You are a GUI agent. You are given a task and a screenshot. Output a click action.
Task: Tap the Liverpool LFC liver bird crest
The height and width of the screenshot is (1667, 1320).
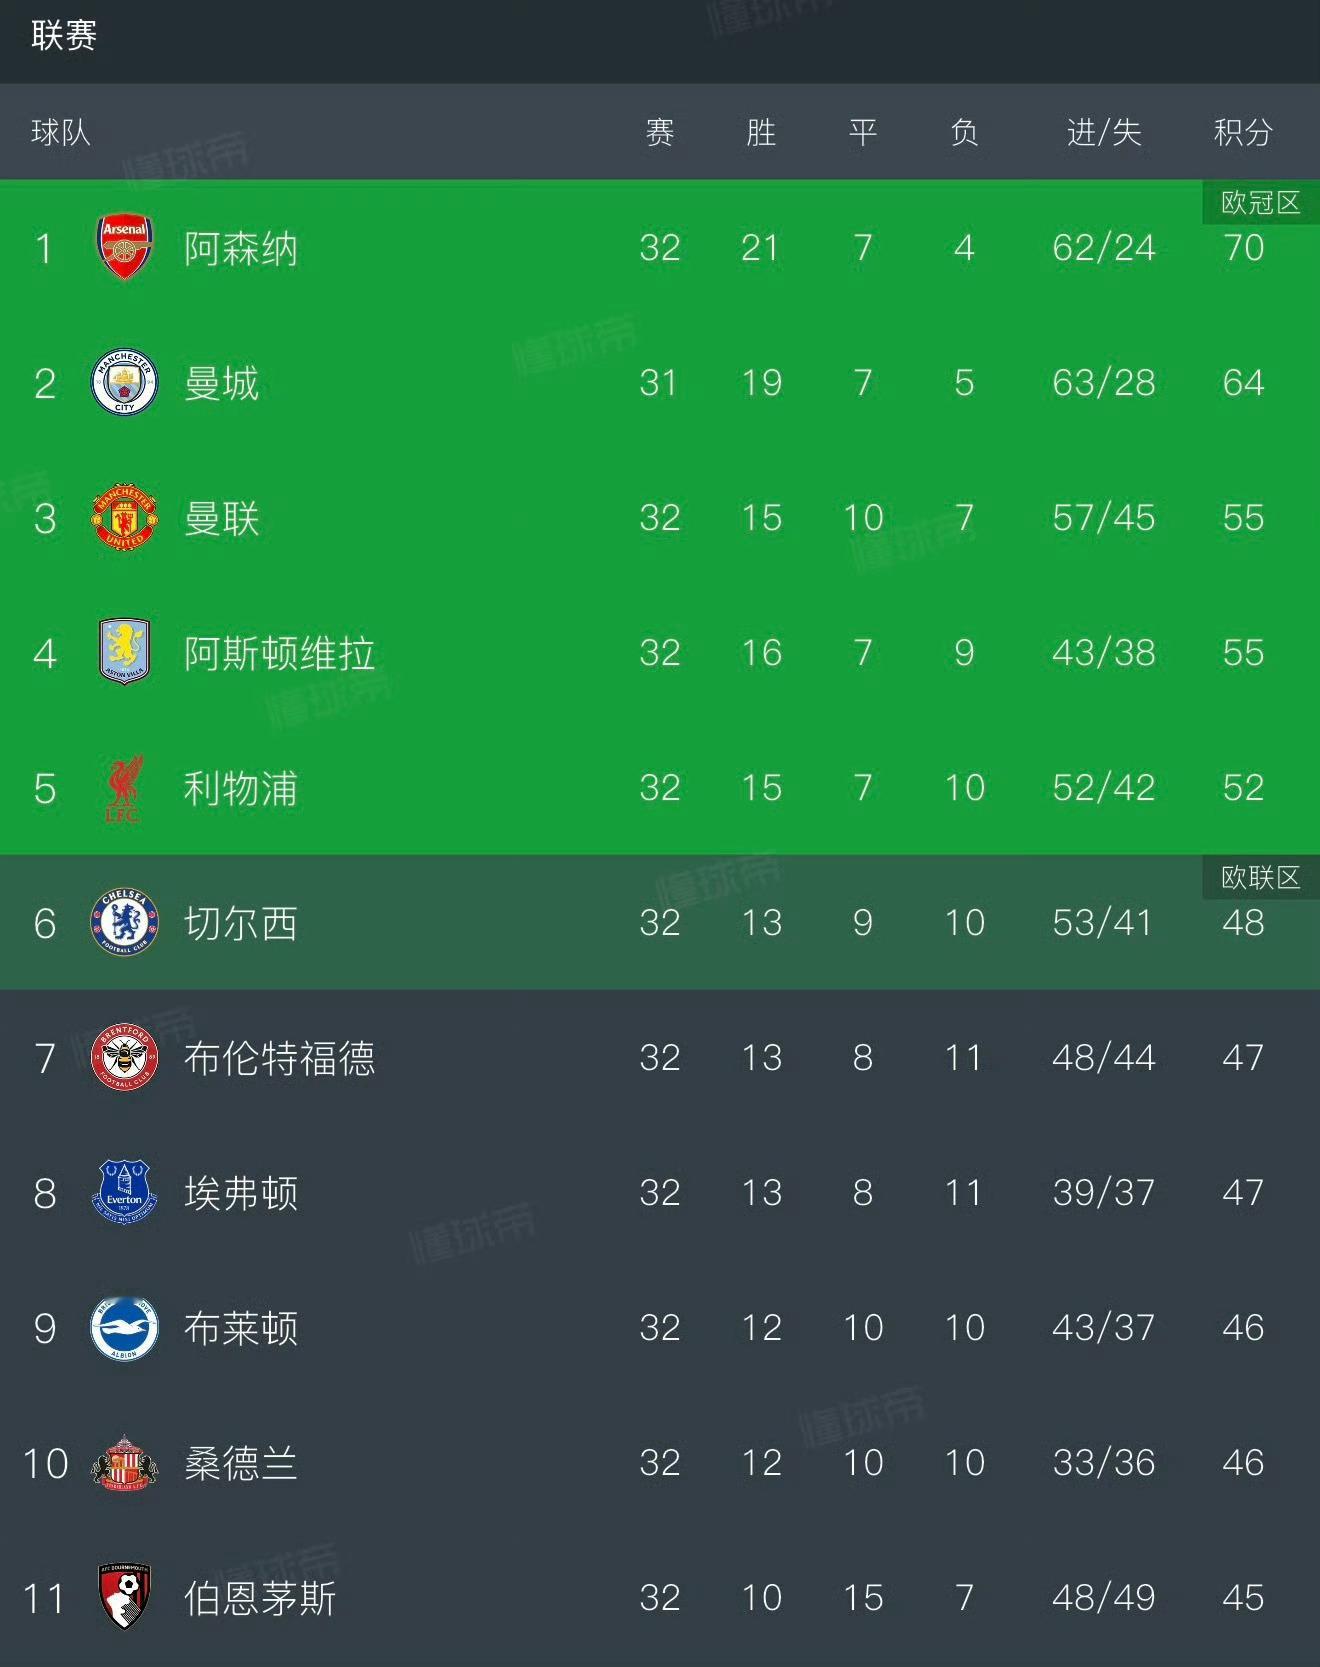[124, 788]
